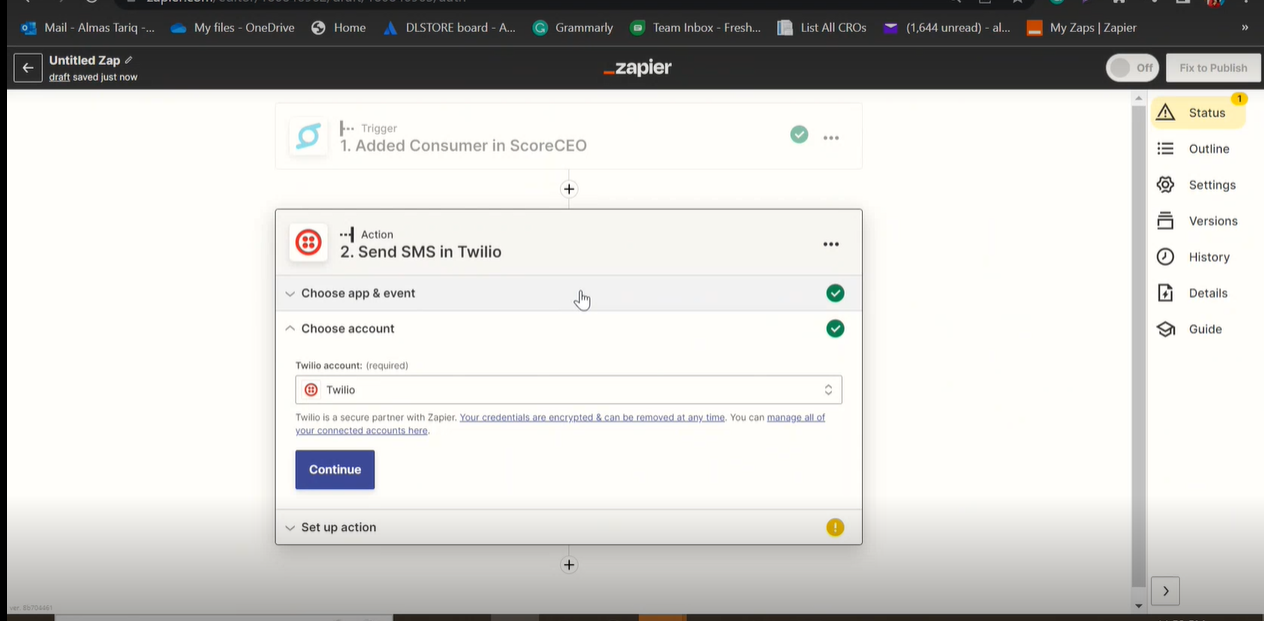The height and width of the screenshot is (621, 1264).
Task: Open Mail bookmark in bookmarks bar
Action: [88, 28]
